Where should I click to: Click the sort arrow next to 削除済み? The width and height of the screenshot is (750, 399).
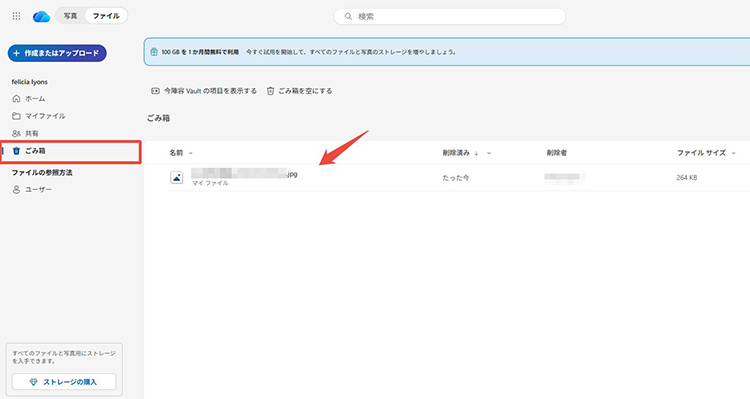coord(476,153)
